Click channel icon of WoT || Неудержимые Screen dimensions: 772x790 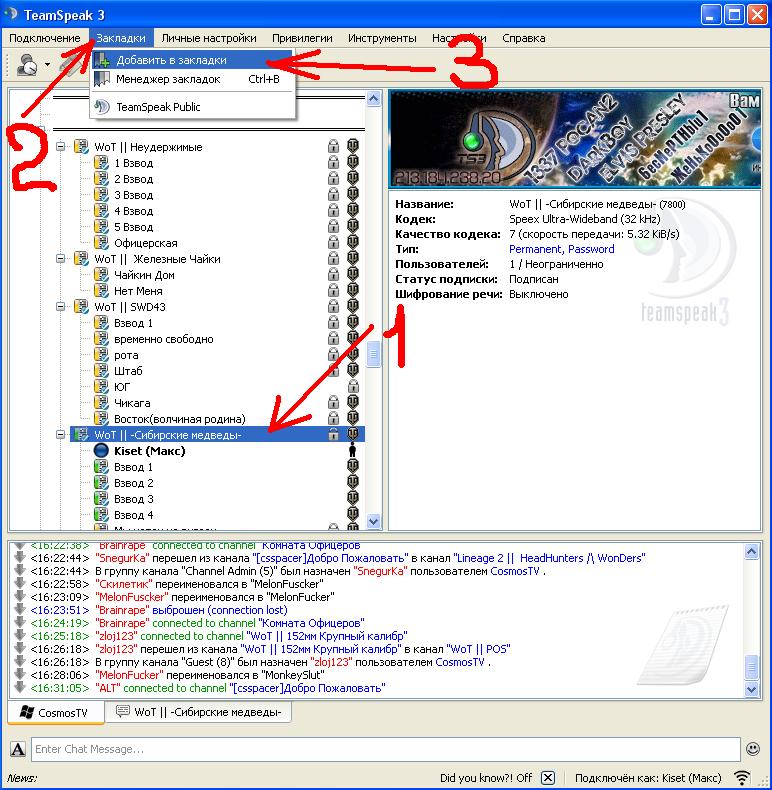tap(81, 147)
